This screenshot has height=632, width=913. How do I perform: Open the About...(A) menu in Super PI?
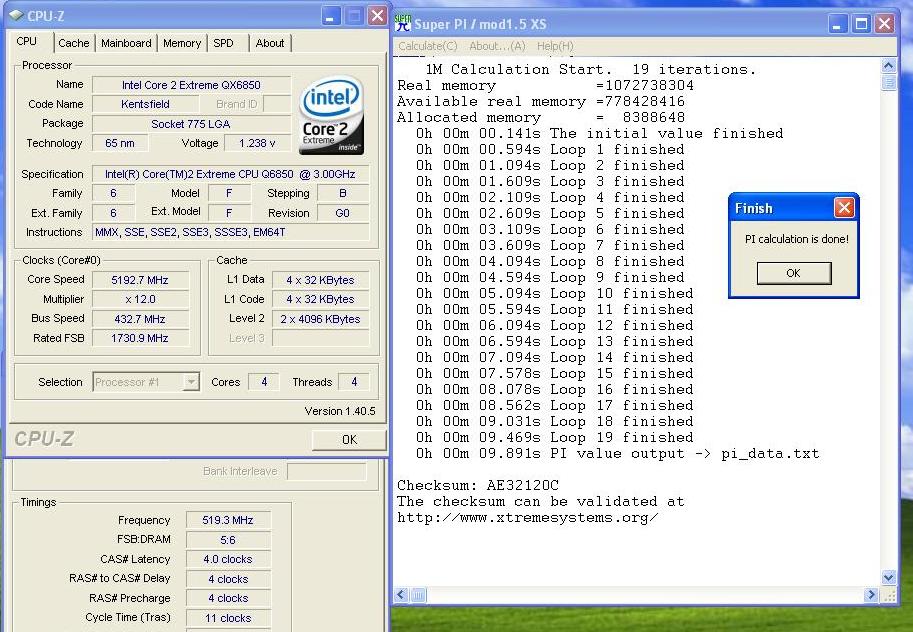(x=497, y=46)
